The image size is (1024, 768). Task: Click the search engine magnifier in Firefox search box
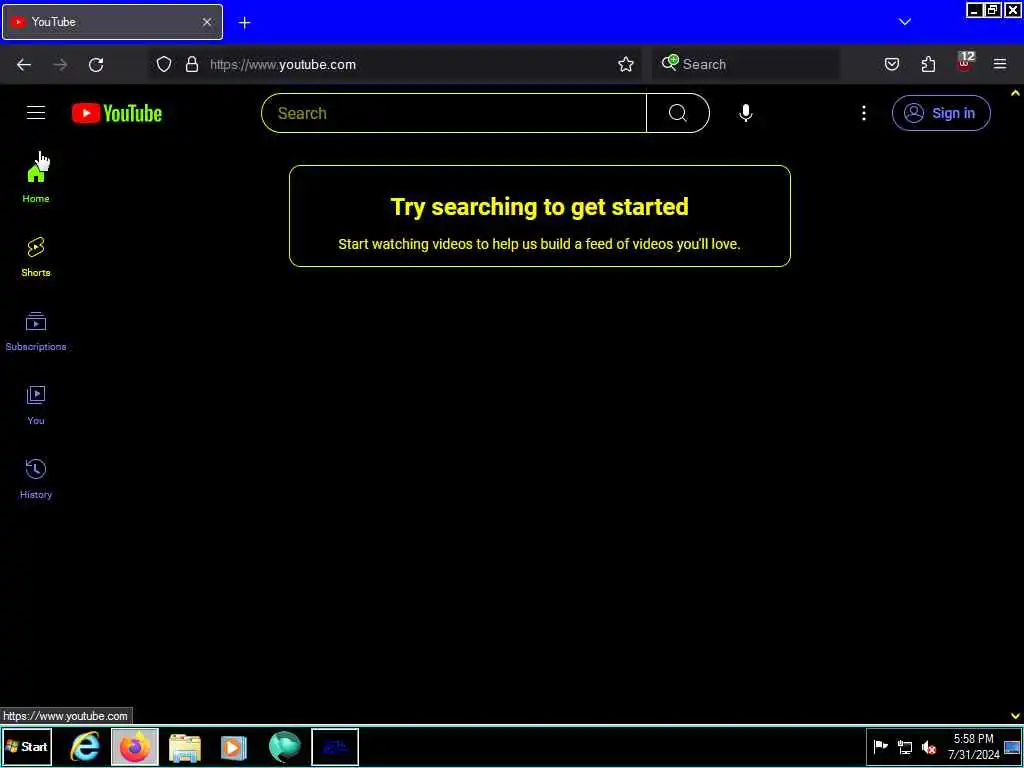click(669, 63)
